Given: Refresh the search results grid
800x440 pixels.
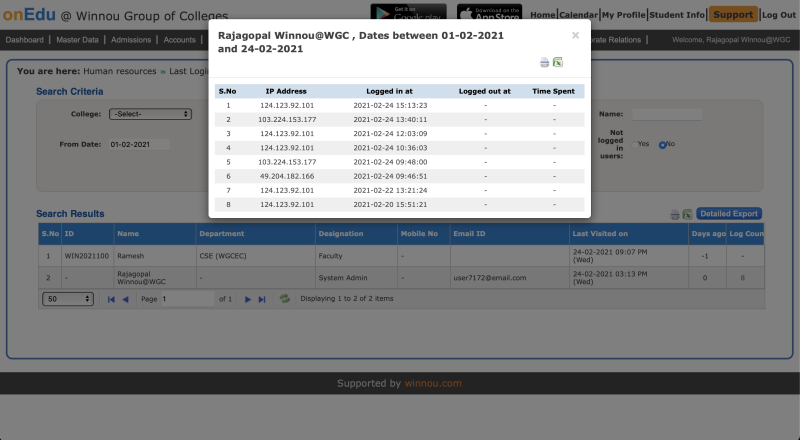Looking at the screenshot, I should coord(285,299).
